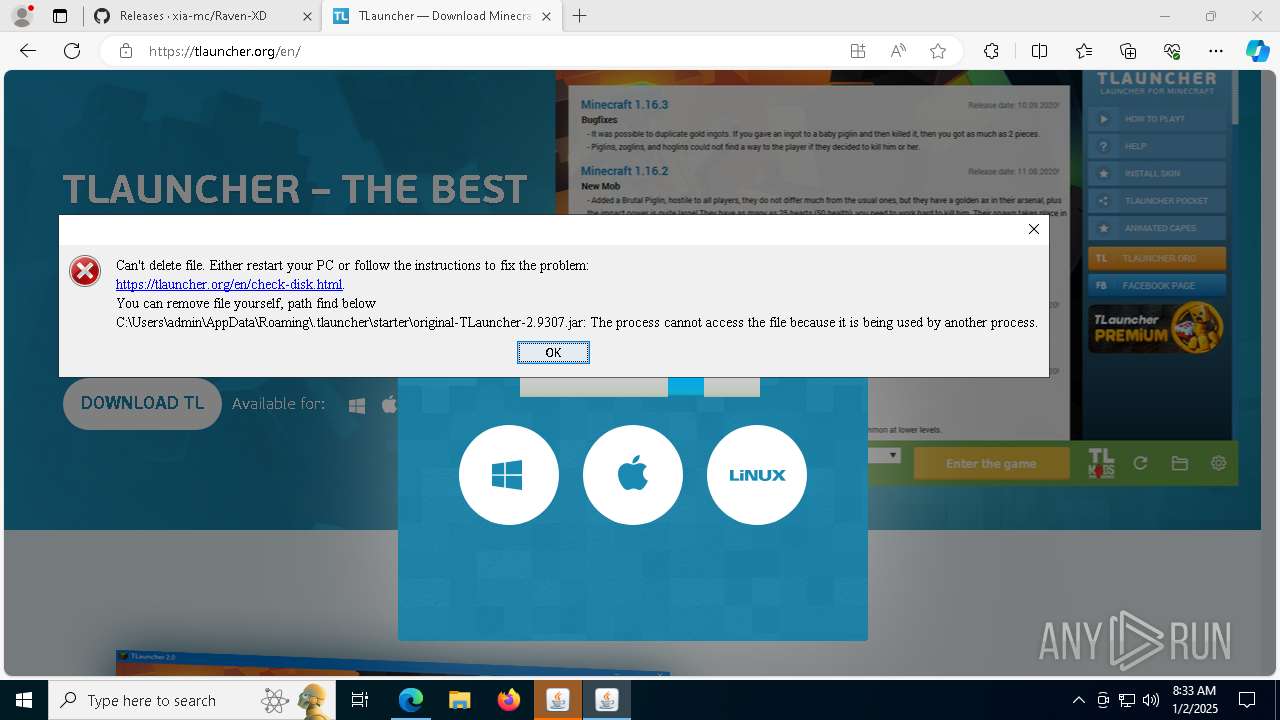
Task: Add this page to favorites
Action: tap(938, 51)
